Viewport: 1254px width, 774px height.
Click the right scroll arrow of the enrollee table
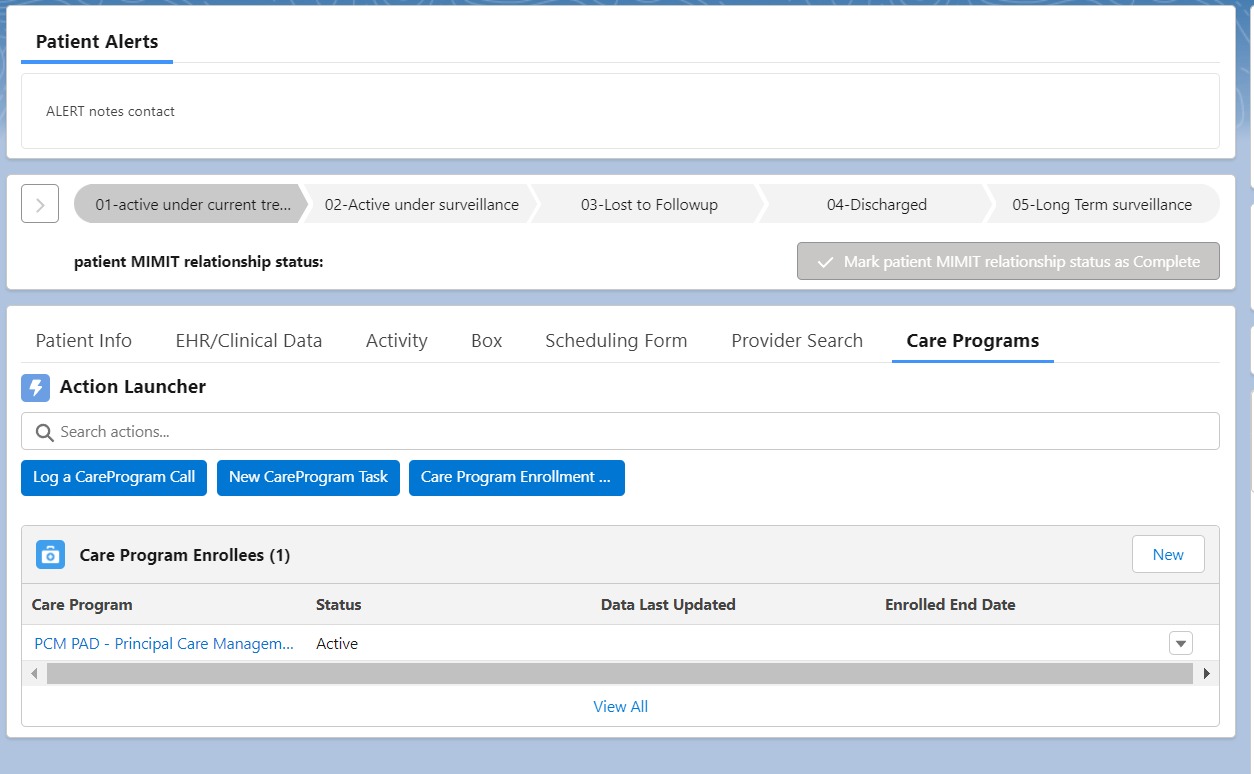coord(1207,673)
